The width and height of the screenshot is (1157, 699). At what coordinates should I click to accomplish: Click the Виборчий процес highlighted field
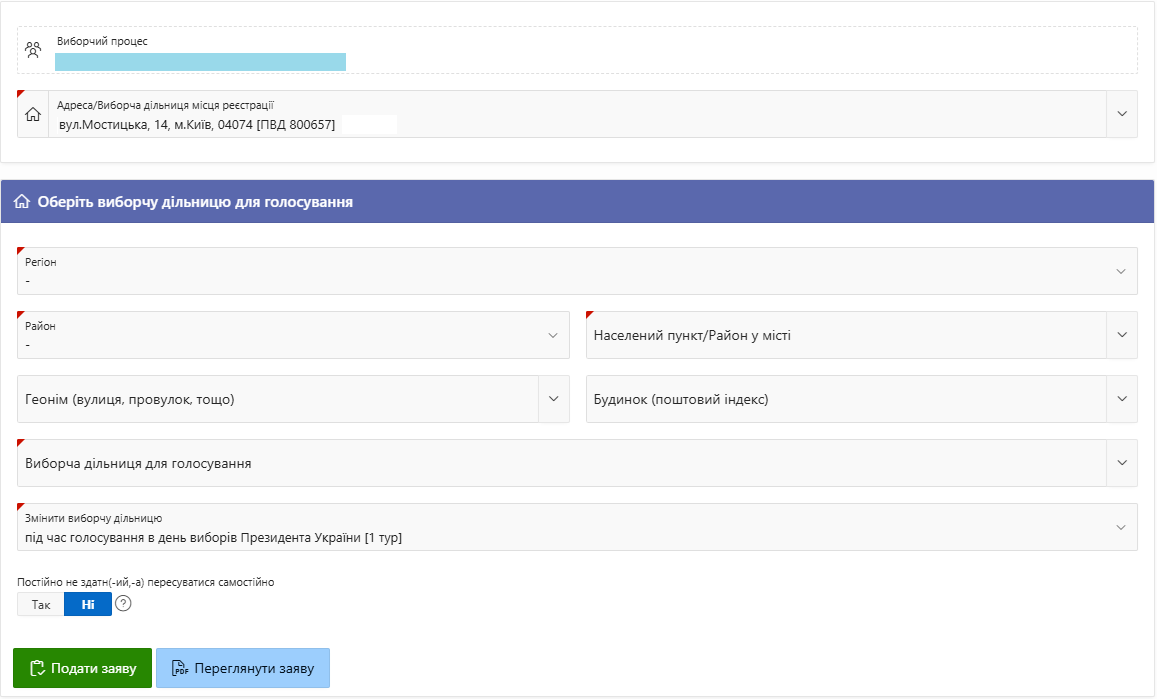tap(200, 62)
